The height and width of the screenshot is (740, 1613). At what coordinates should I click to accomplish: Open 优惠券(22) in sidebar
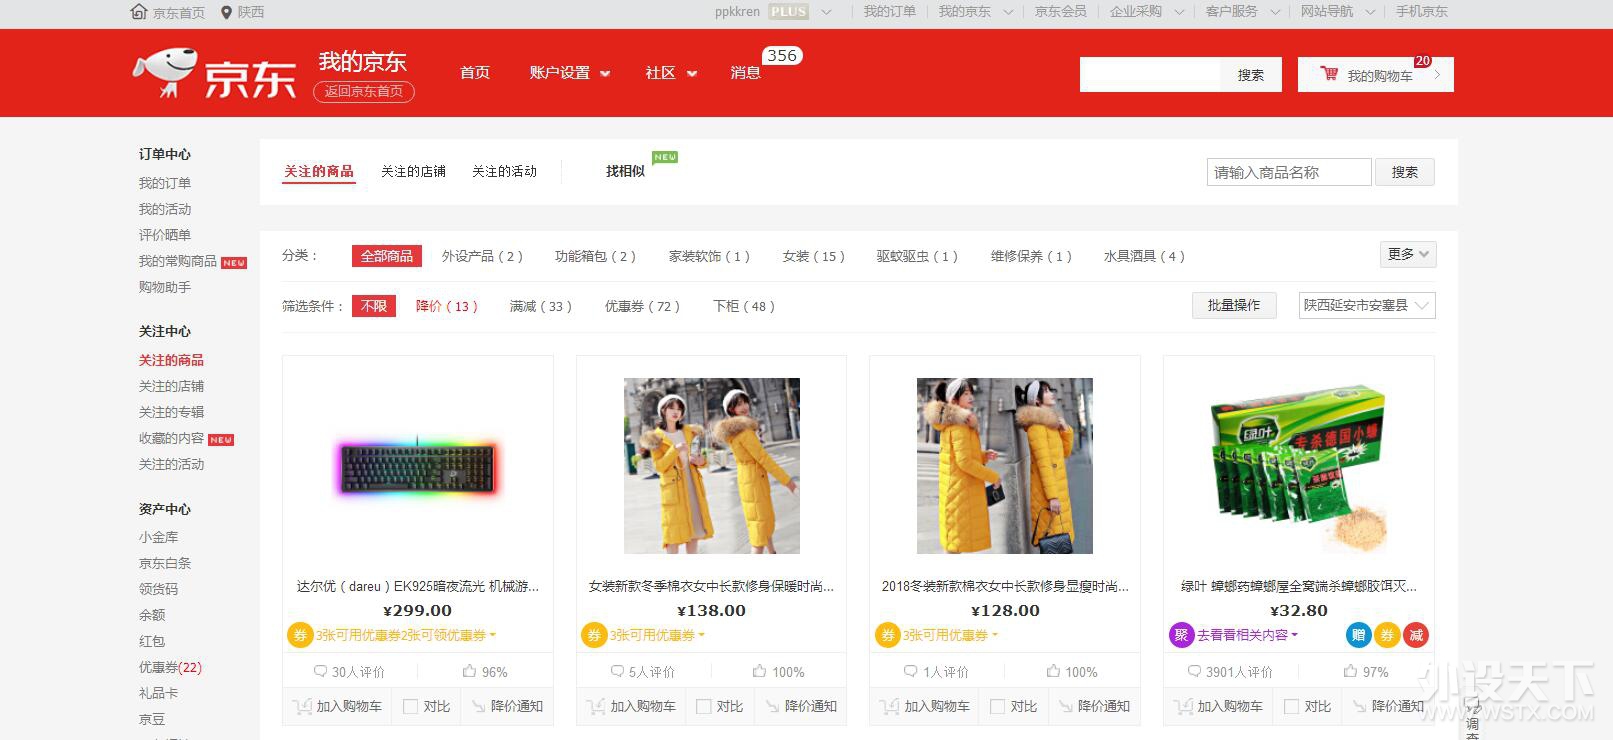(170, 667)
